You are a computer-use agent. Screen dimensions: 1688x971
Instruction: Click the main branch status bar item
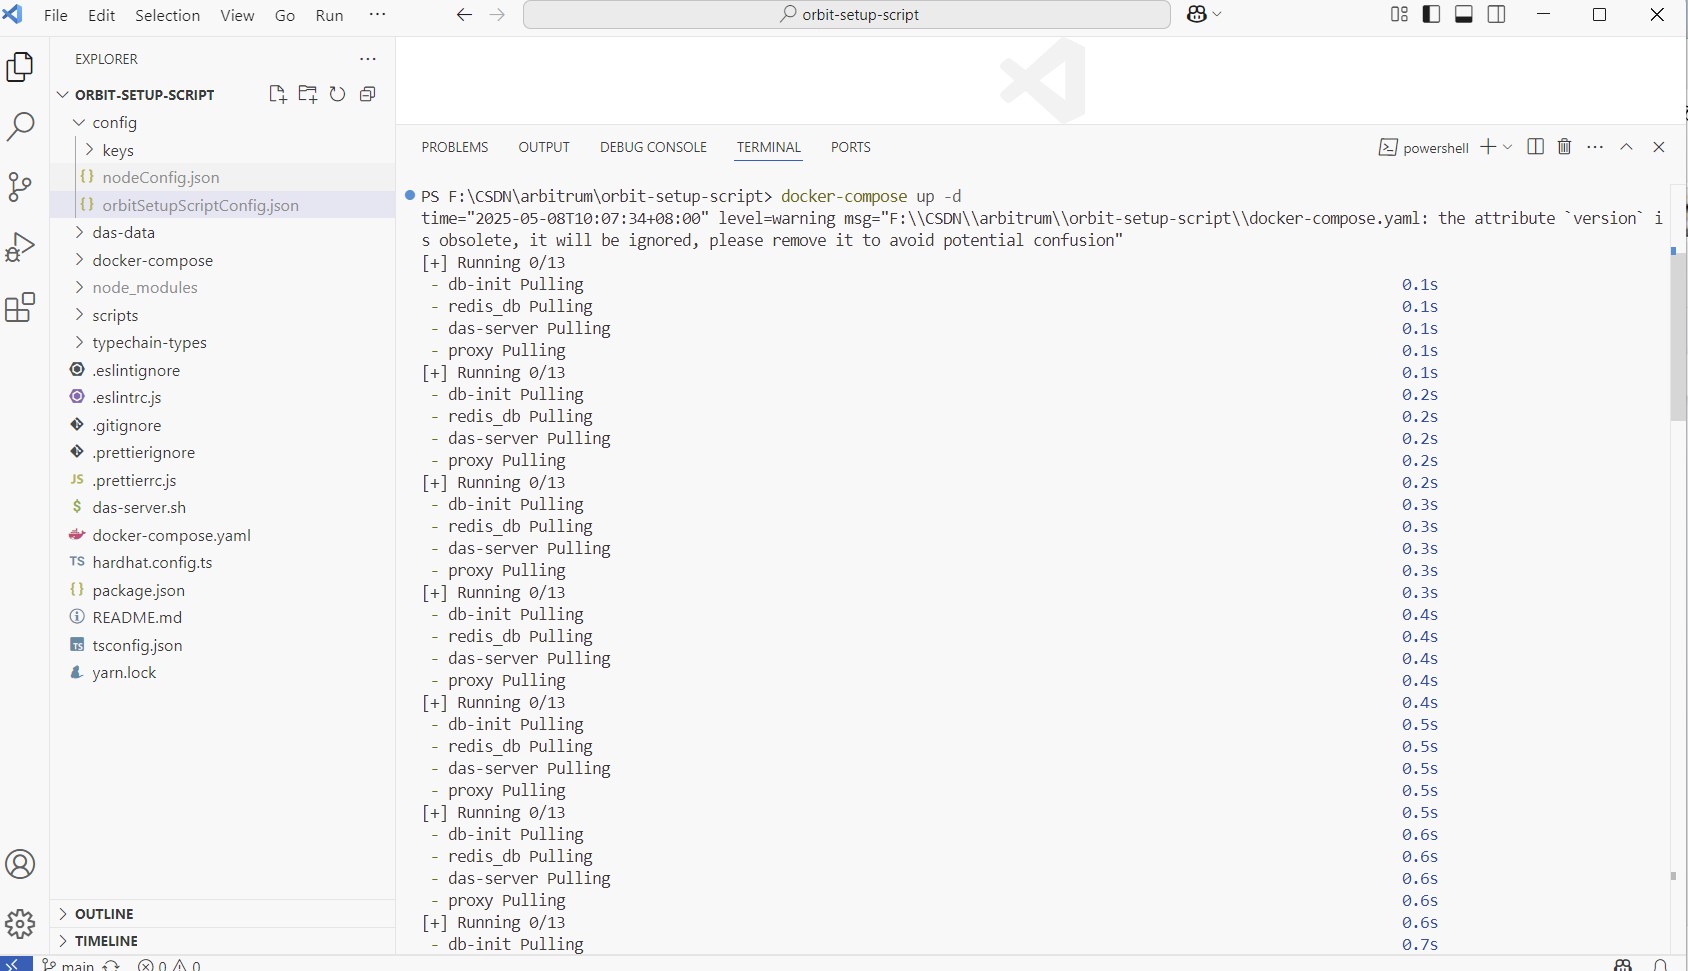[x=68, y=964]
